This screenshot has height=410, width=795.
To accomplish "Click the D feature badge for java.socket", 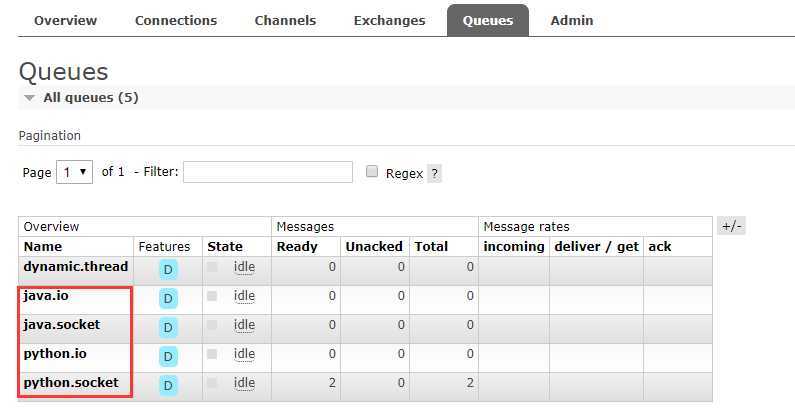I will (168, 327).
